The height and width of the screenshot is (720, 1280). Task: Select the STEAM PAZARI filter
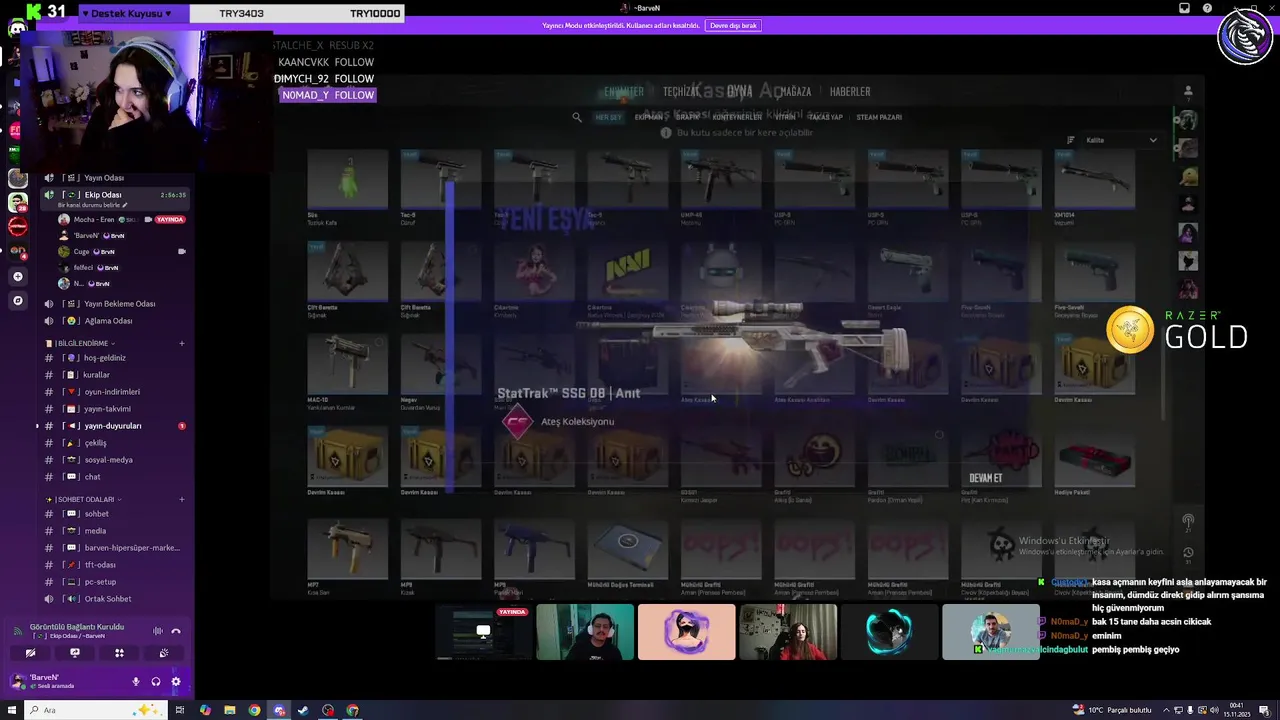(879, 117)
